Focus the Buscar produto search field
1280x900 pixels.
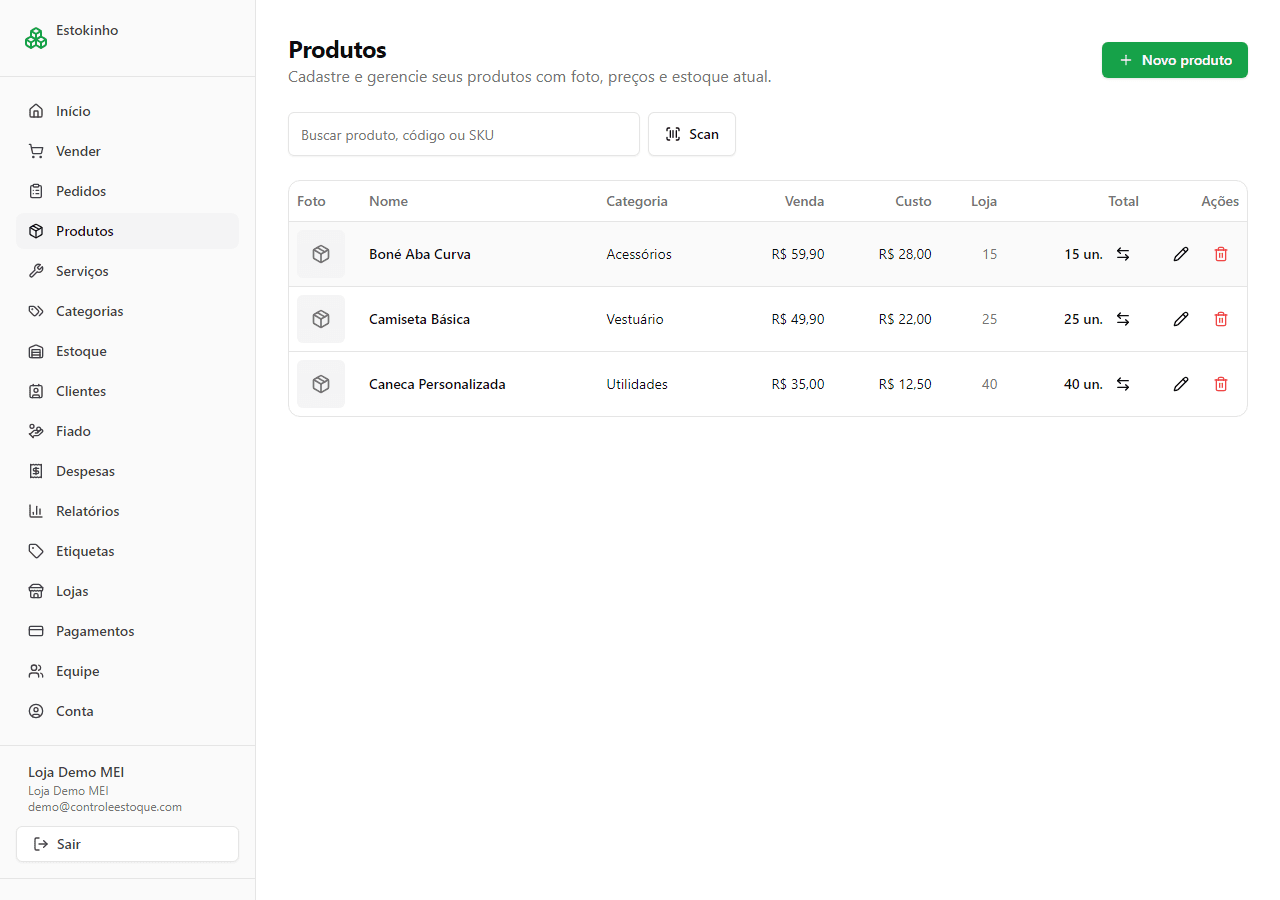click(464, 134)
